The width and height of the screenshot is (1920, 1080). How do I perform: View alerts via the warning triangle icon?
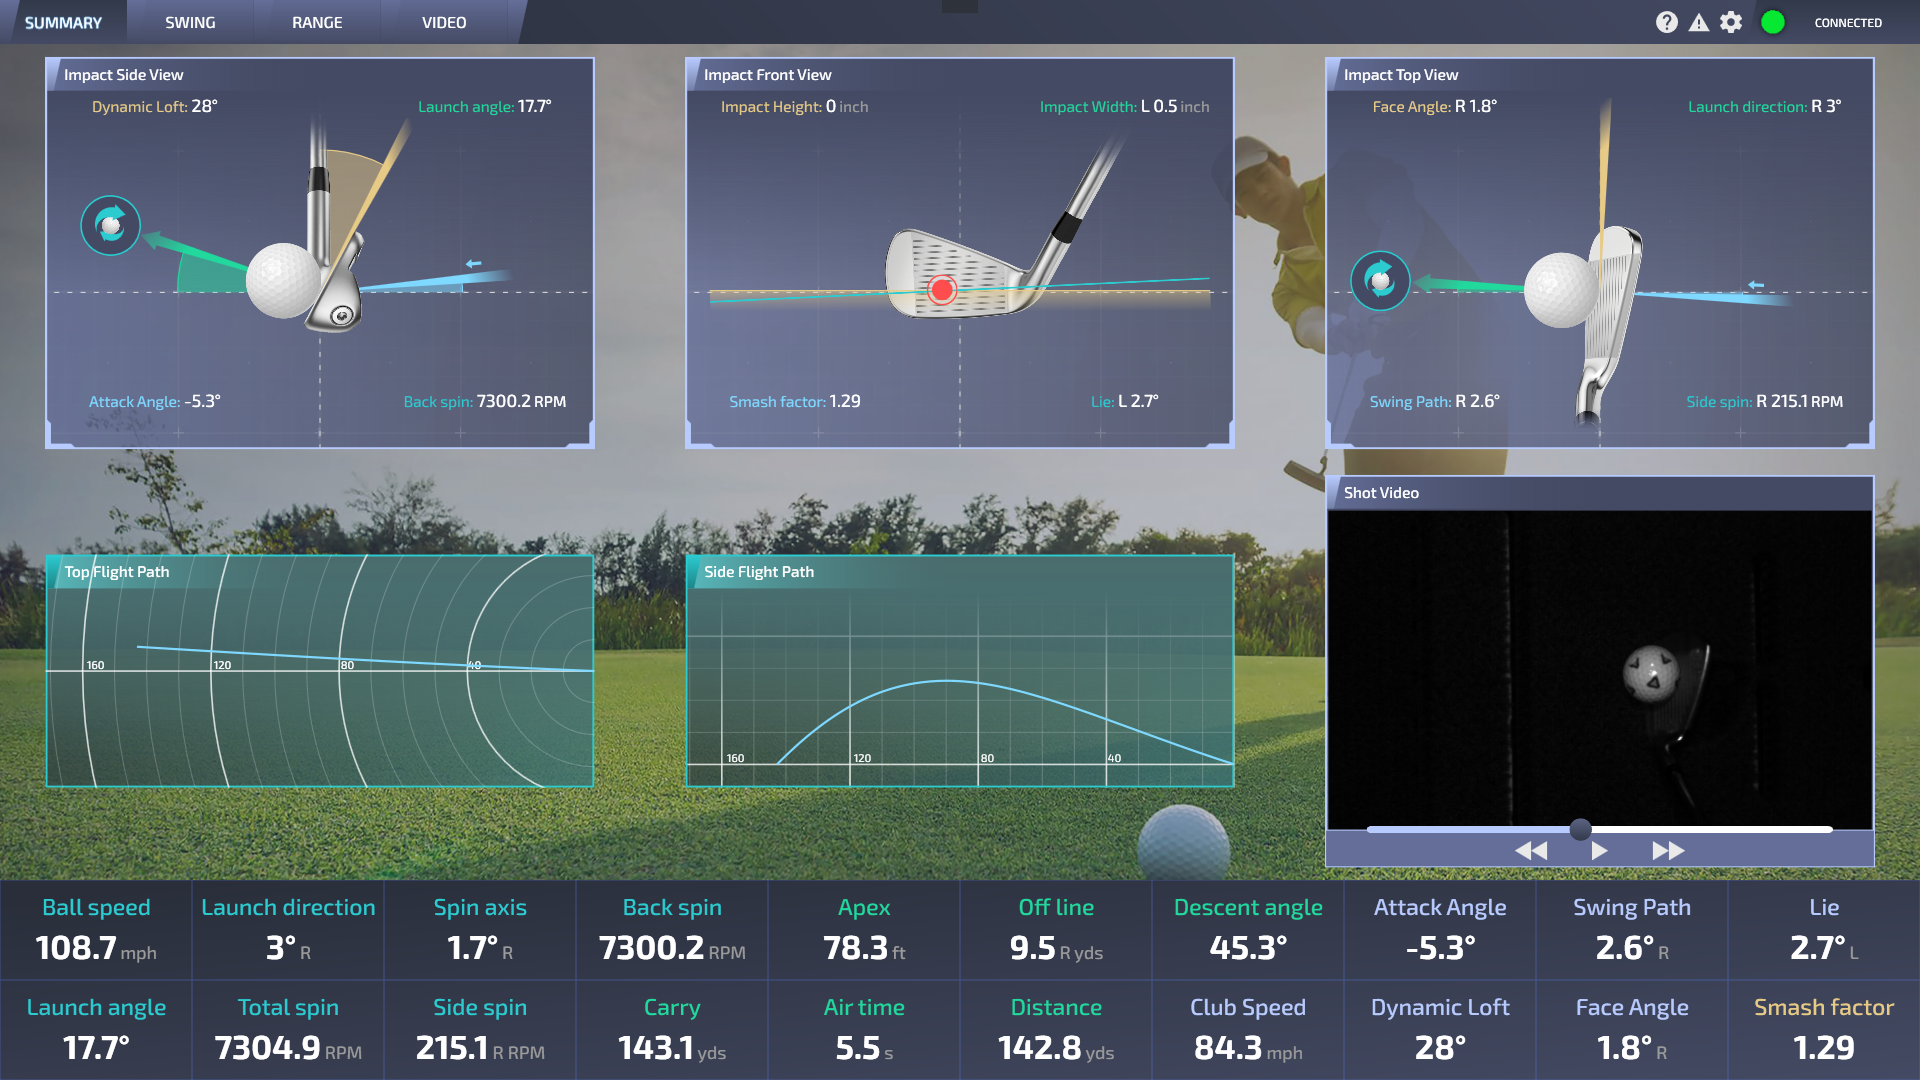pyautogui.click(x=1699, y=21)
